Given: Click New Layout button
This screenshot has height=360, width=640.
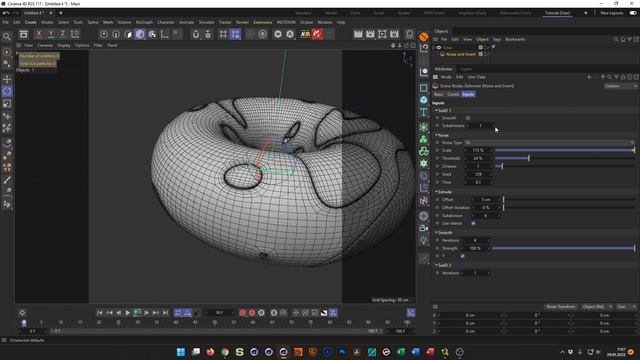Looking at the screenshot, I should [x=611, y=13].
